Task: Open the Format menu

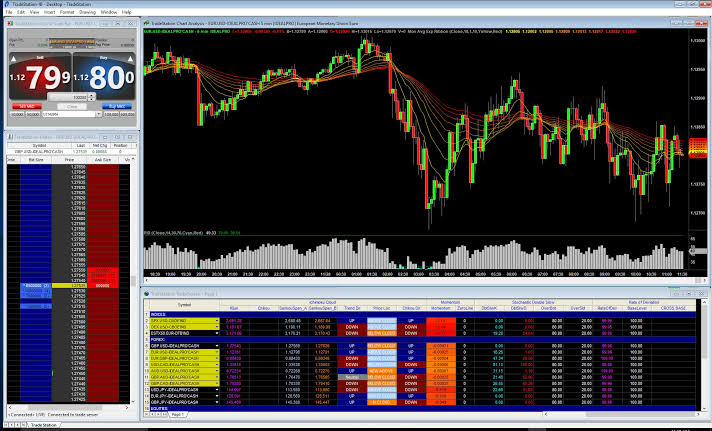Action: (67, 12)
